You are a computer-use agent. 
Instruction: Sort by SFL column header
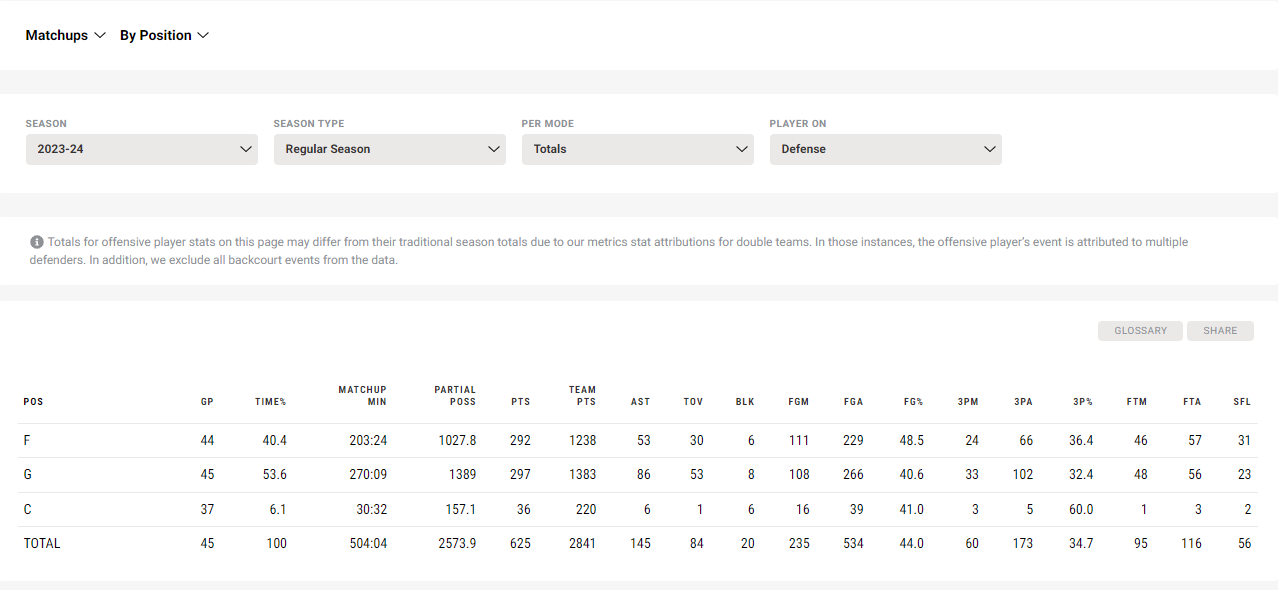[x=1242, y=402]
